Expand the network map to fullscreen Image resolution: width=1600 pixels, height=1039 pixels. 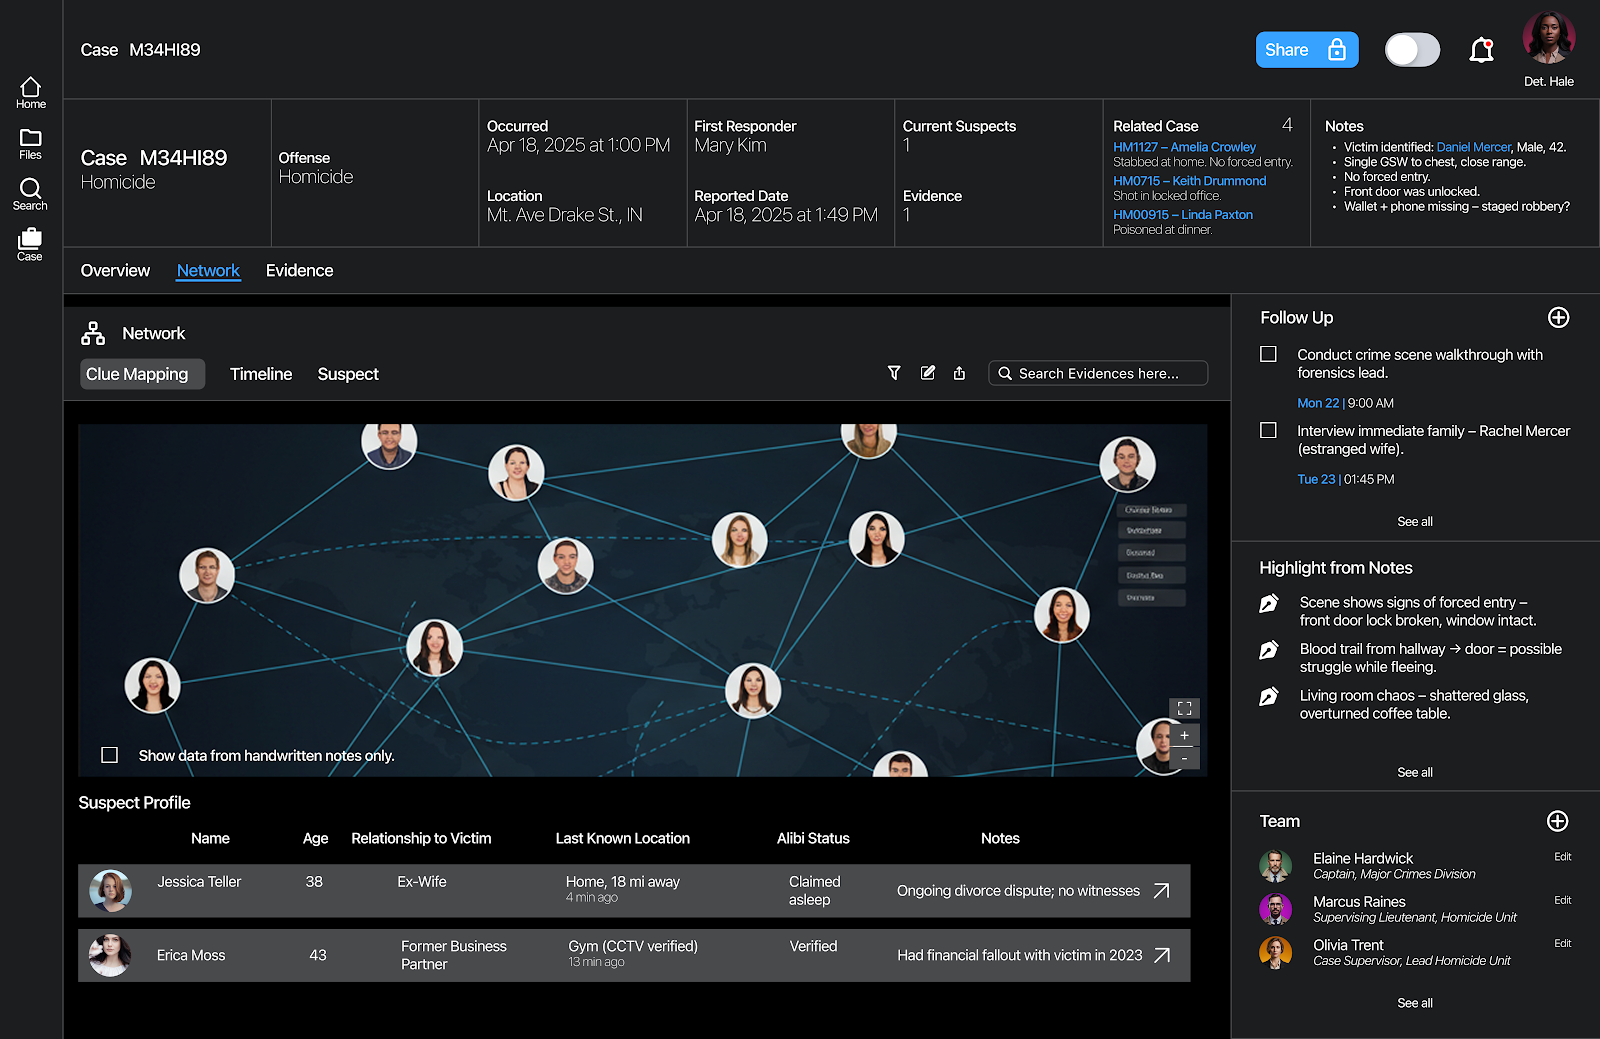point(1184,708)
